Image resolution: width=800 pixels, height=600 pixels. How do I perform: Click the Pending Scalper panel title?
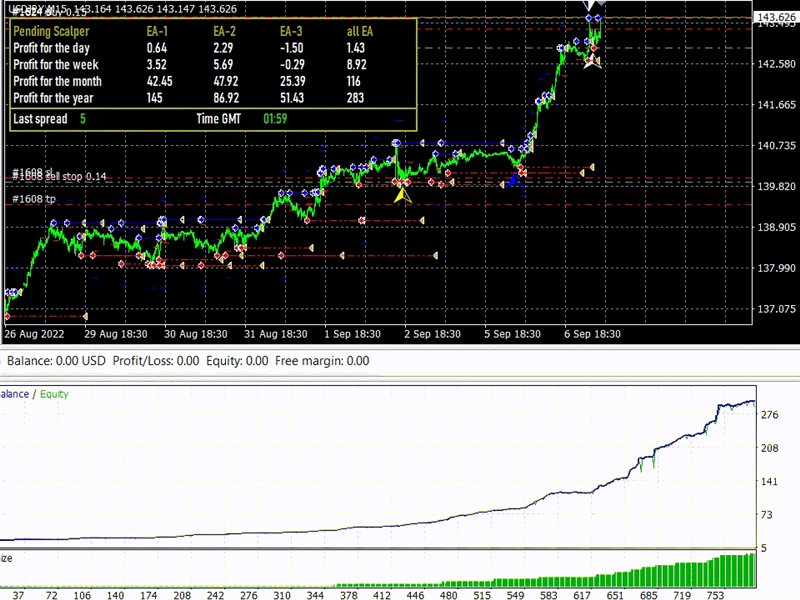click(x=51, y=31)
